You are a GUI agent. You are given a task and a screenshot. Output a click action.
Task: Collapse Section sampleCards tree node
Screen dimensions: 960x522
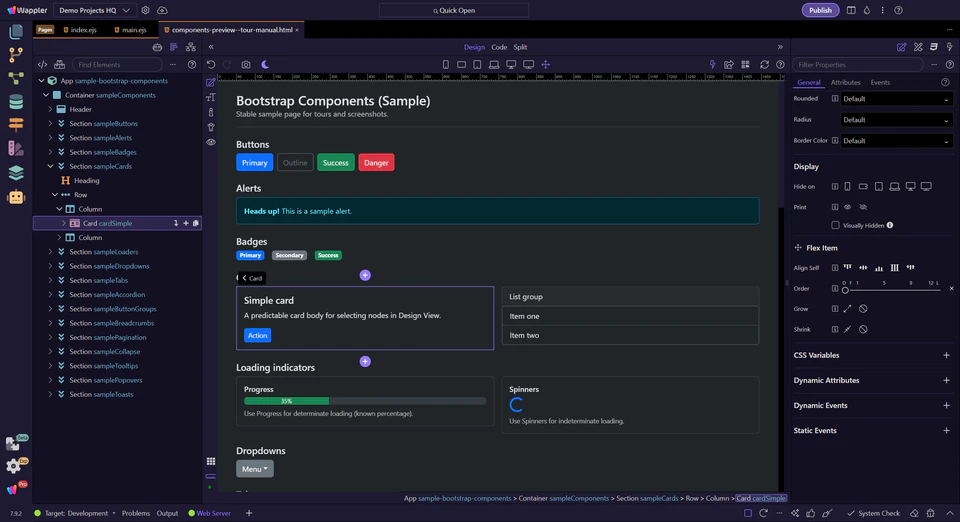click(50, 166)
